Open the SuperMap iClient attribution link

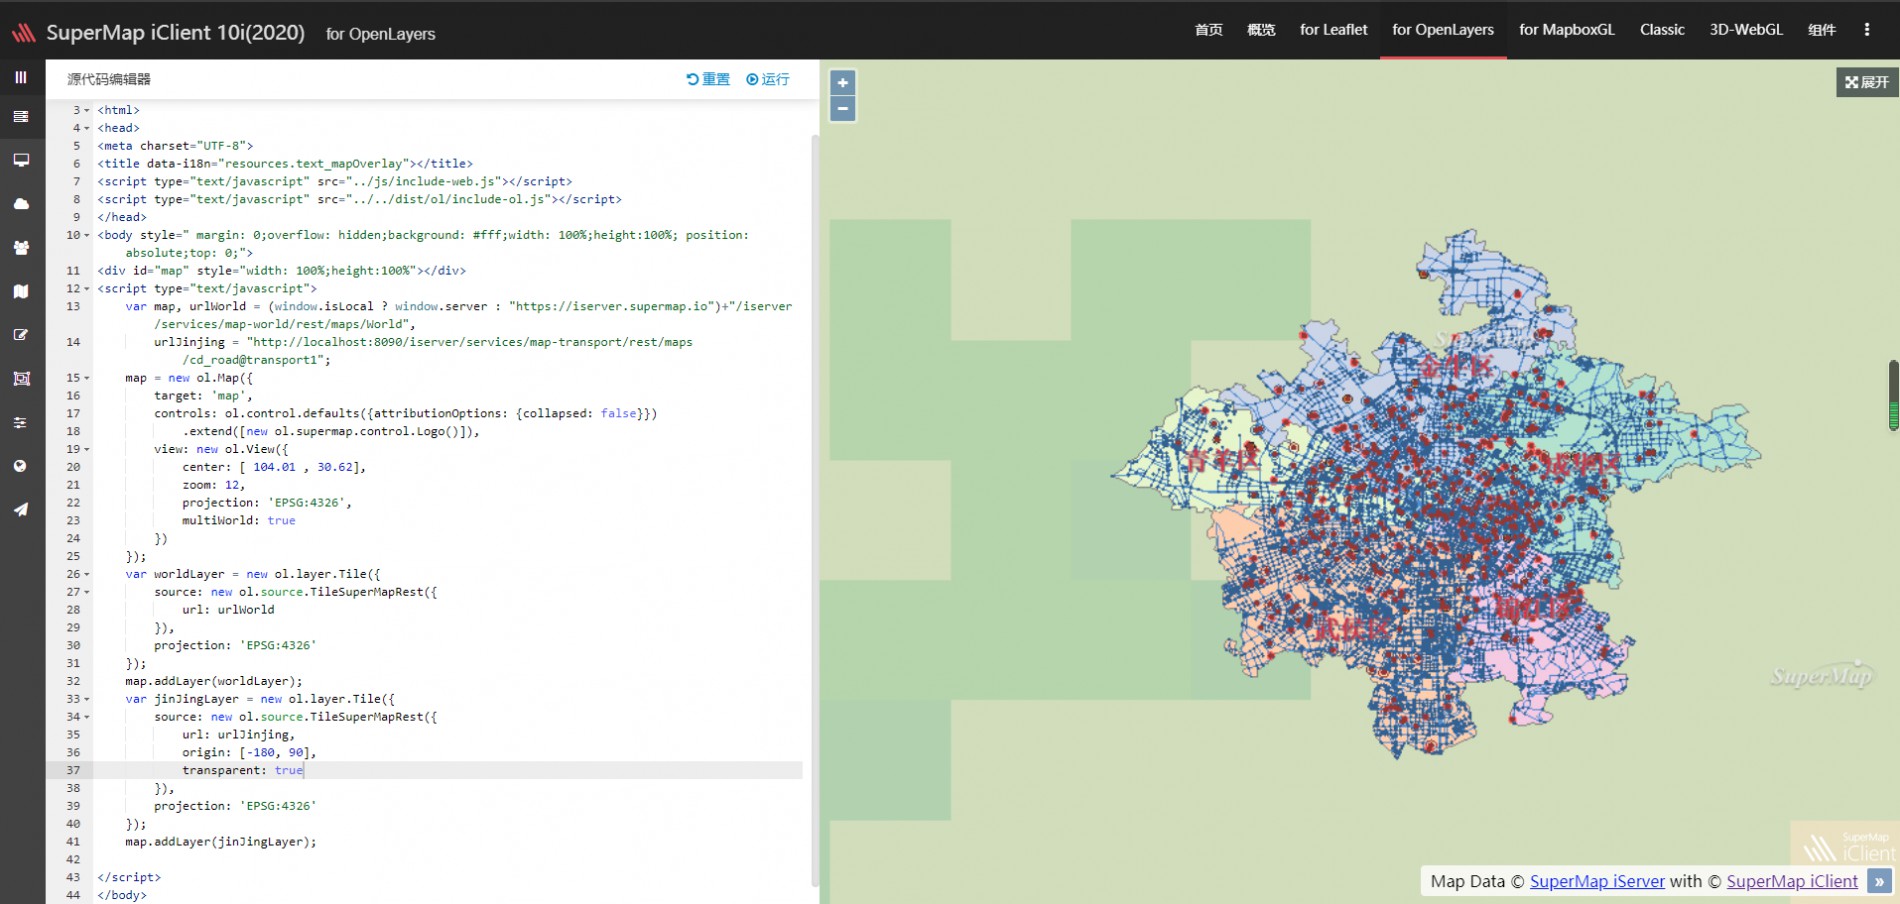pyautogui.click(x=1792, y=881)
